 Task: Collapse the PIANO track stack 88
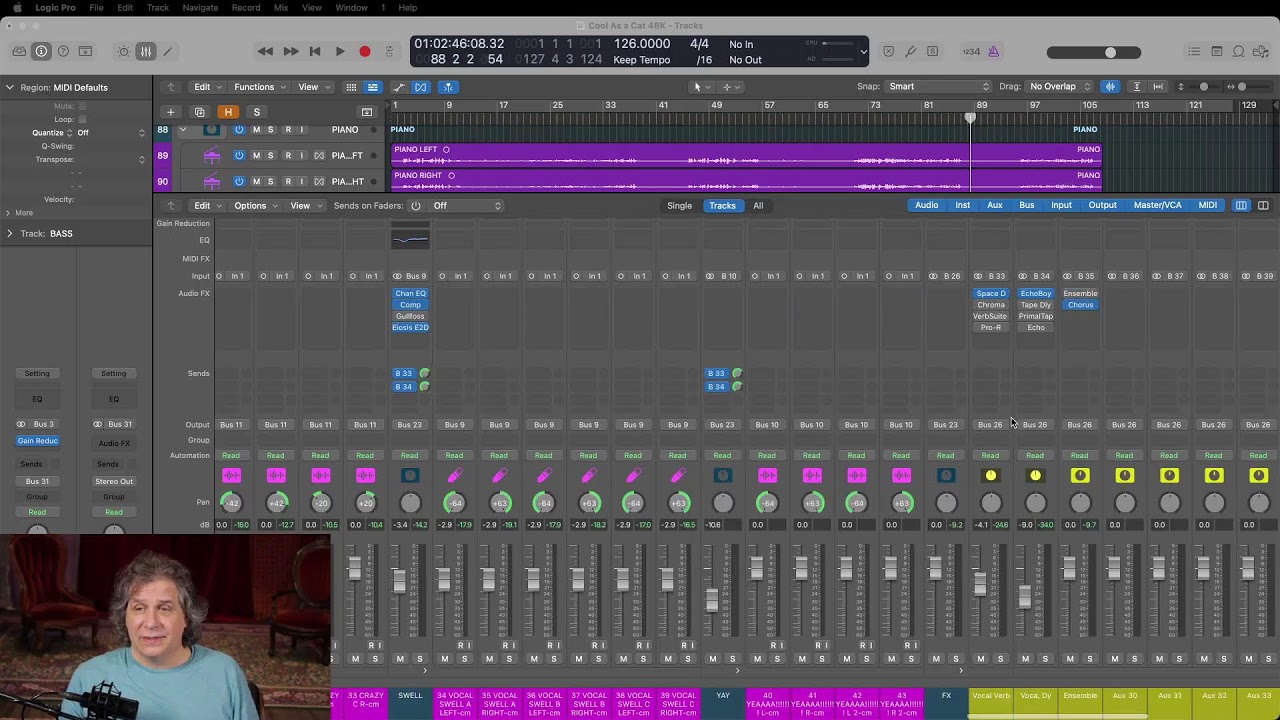(x=182, y=130)
